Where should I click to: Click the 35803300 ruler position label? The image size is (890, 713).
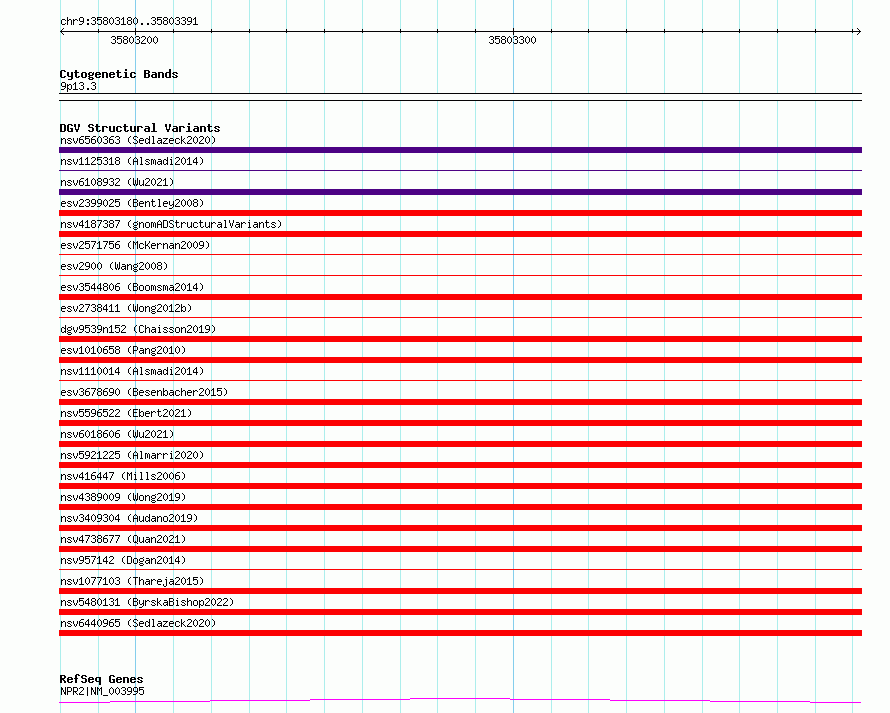tap(512, 40)
